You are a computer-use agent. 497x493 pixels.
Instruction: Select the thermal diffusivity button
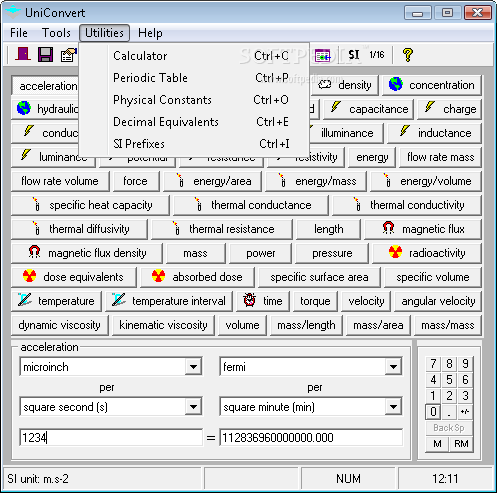(79, 229)
